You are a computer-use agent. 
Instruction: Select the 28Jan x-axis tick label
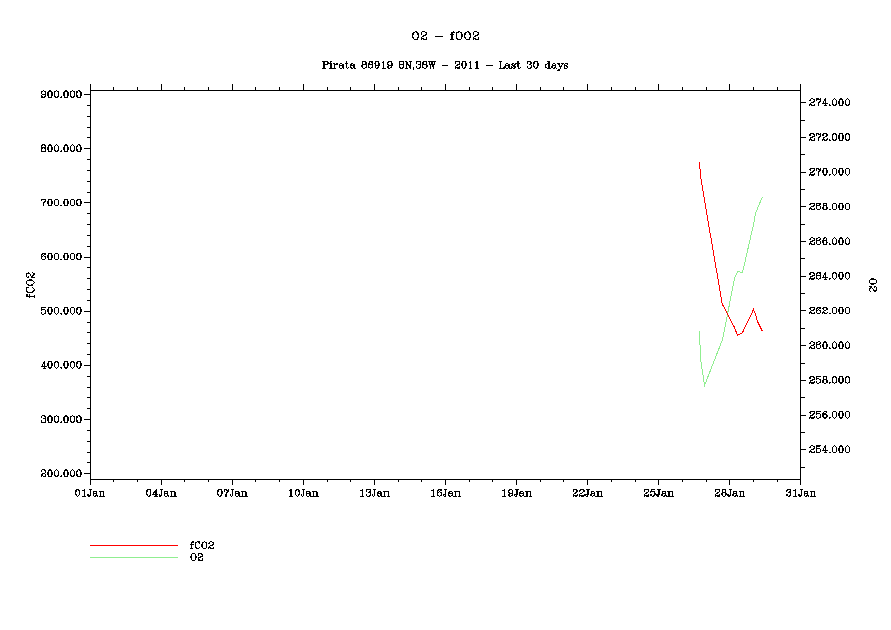tap(729, 493)
